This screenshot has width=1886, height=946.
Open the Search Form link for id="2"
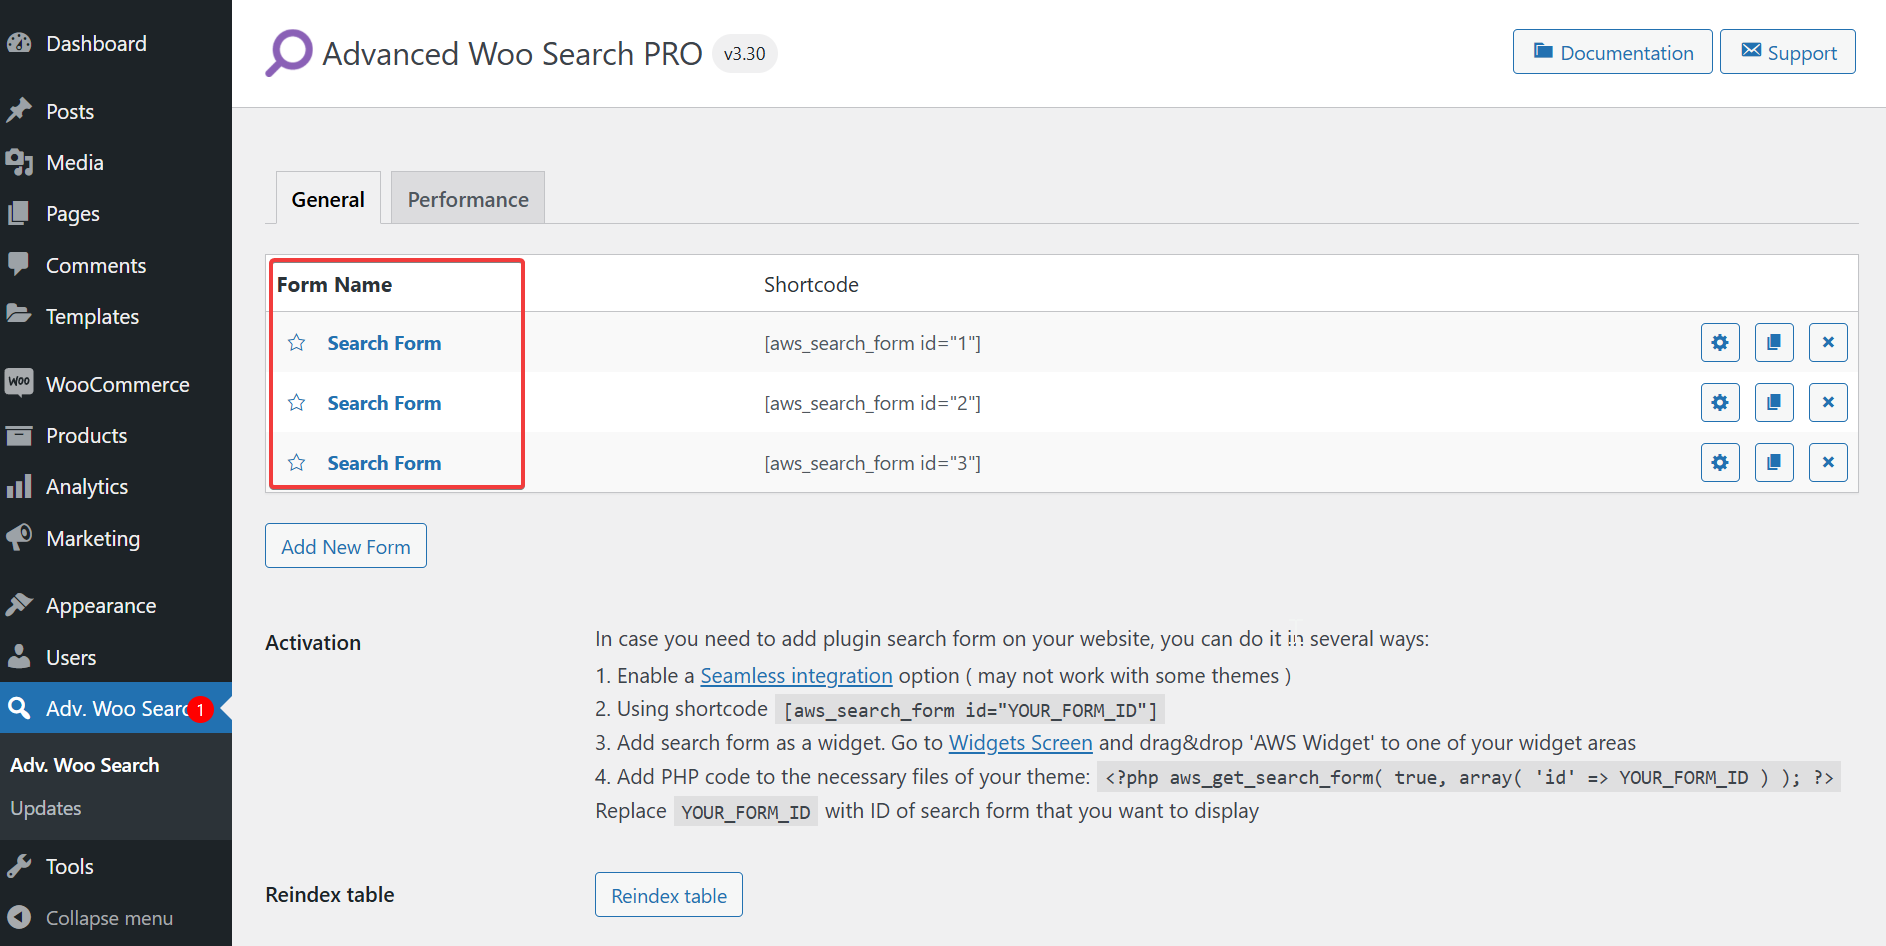click(384, 403)
